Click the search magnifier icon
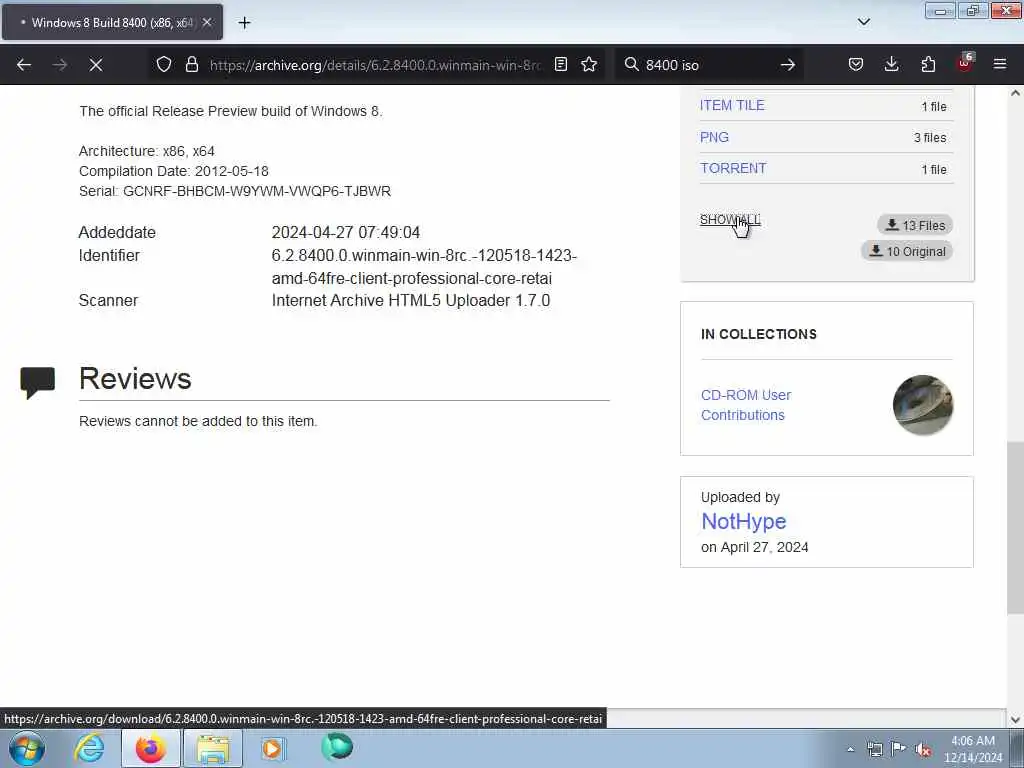The height and width of the screenshot is (768, 1024). 631,64
